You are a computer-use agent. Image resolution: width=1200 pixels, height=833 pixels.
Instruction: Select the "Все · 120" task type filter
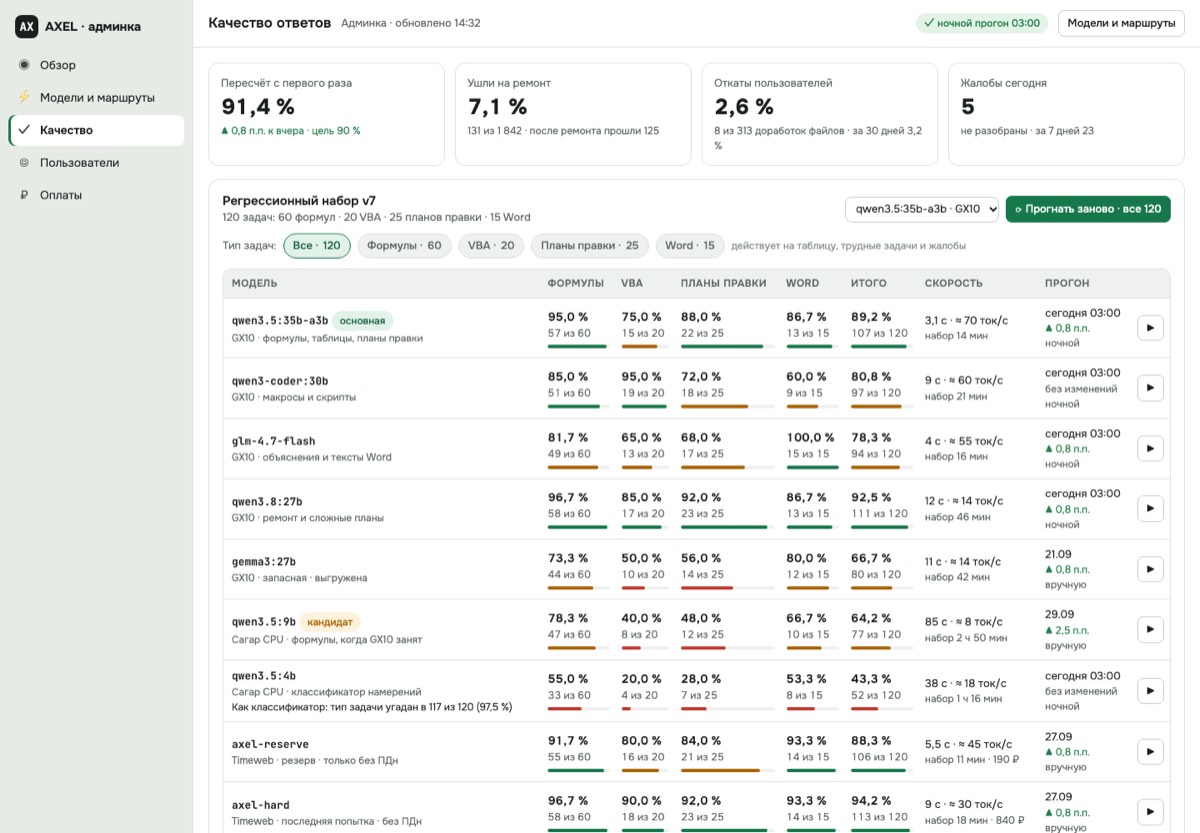tap(317, 246)
